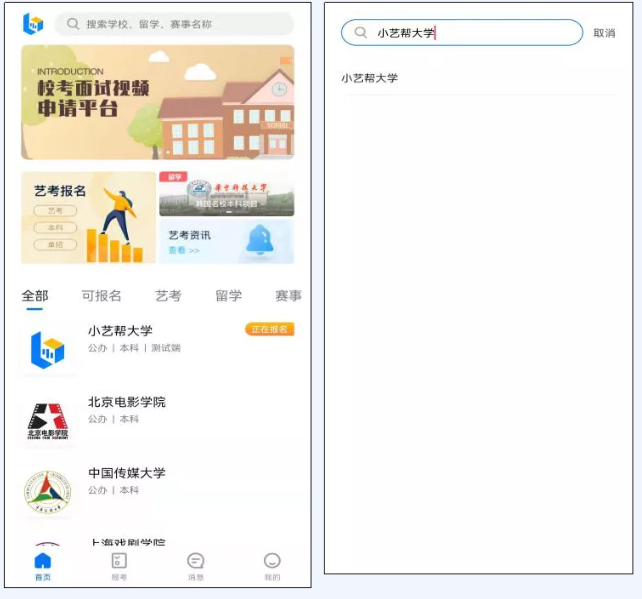
Task: Switch to the 全部 tab
Action: (x=35, y=296)
